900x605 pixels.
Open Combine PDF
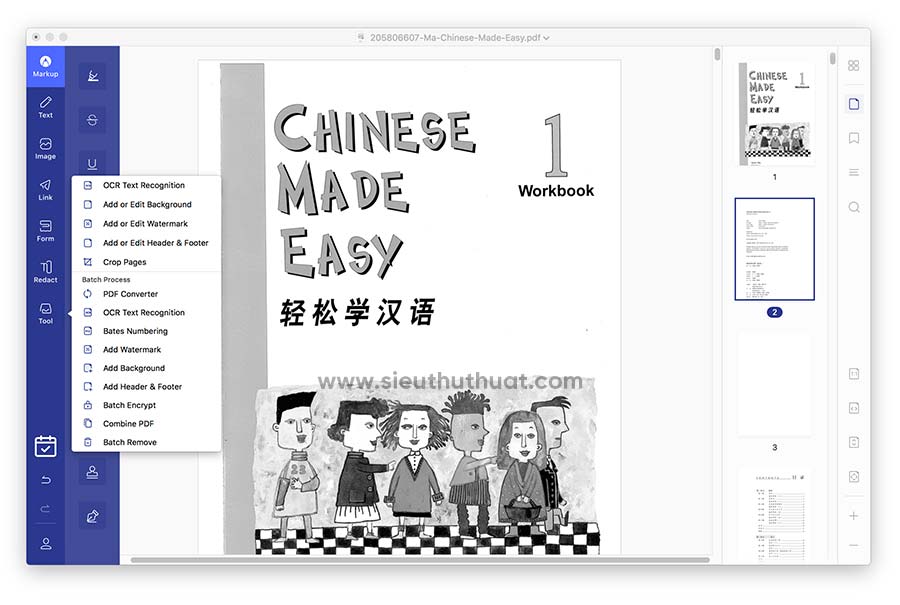[146, 424]
